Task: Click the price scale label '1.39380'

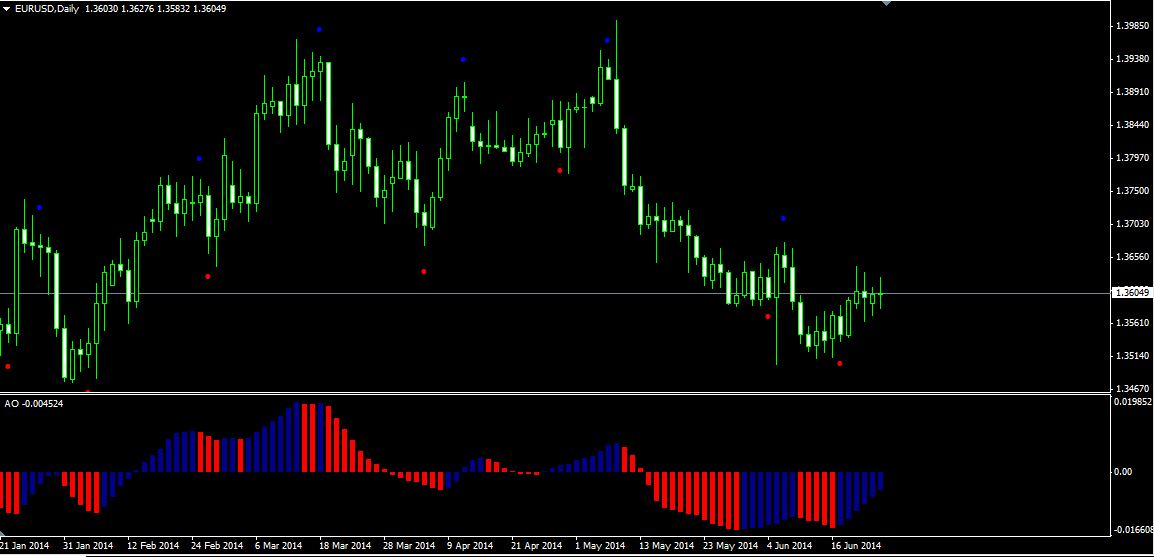Action: [1133, 59]
